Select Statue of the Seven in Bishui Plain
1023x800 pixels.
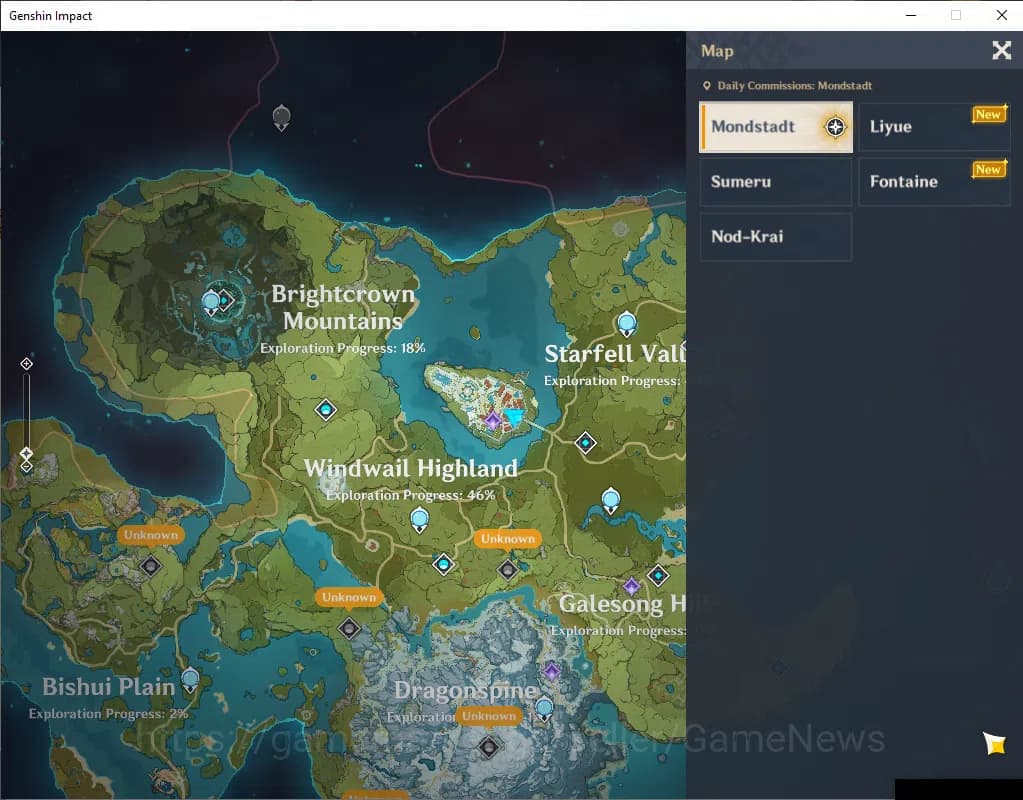[190, 681]
